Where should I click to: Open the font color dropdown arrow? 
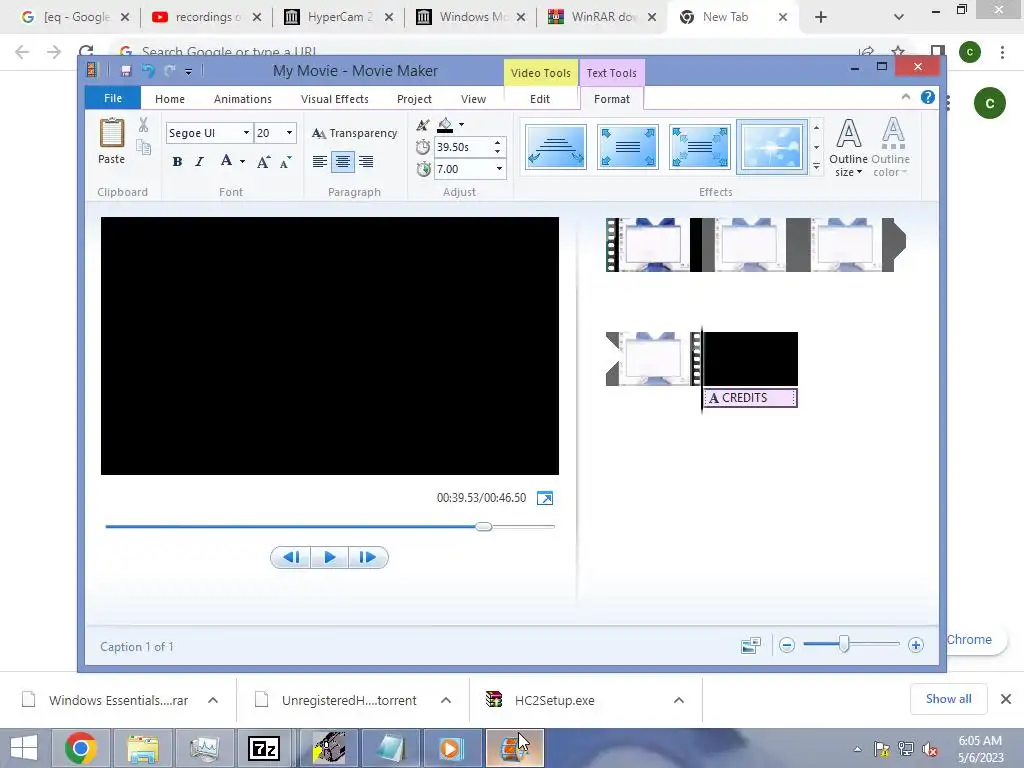click(242, 161)
